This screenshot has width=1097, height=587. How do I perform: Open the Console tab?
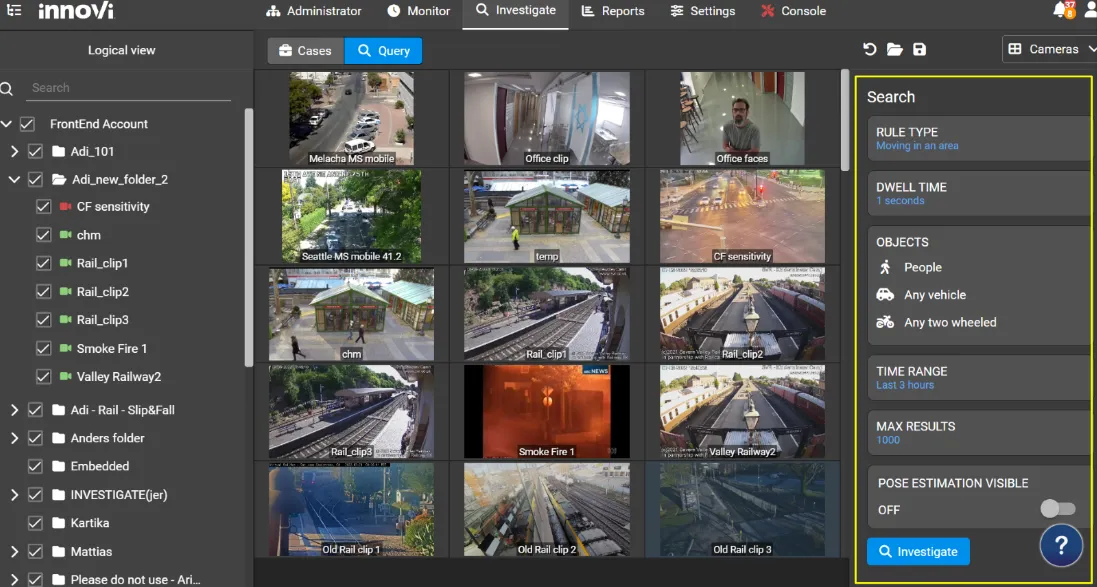click(793, 11)
